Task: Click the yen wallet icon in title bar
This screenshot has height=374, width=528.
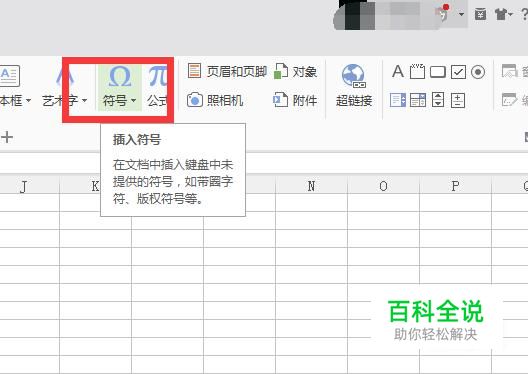Action: [480, 14]
